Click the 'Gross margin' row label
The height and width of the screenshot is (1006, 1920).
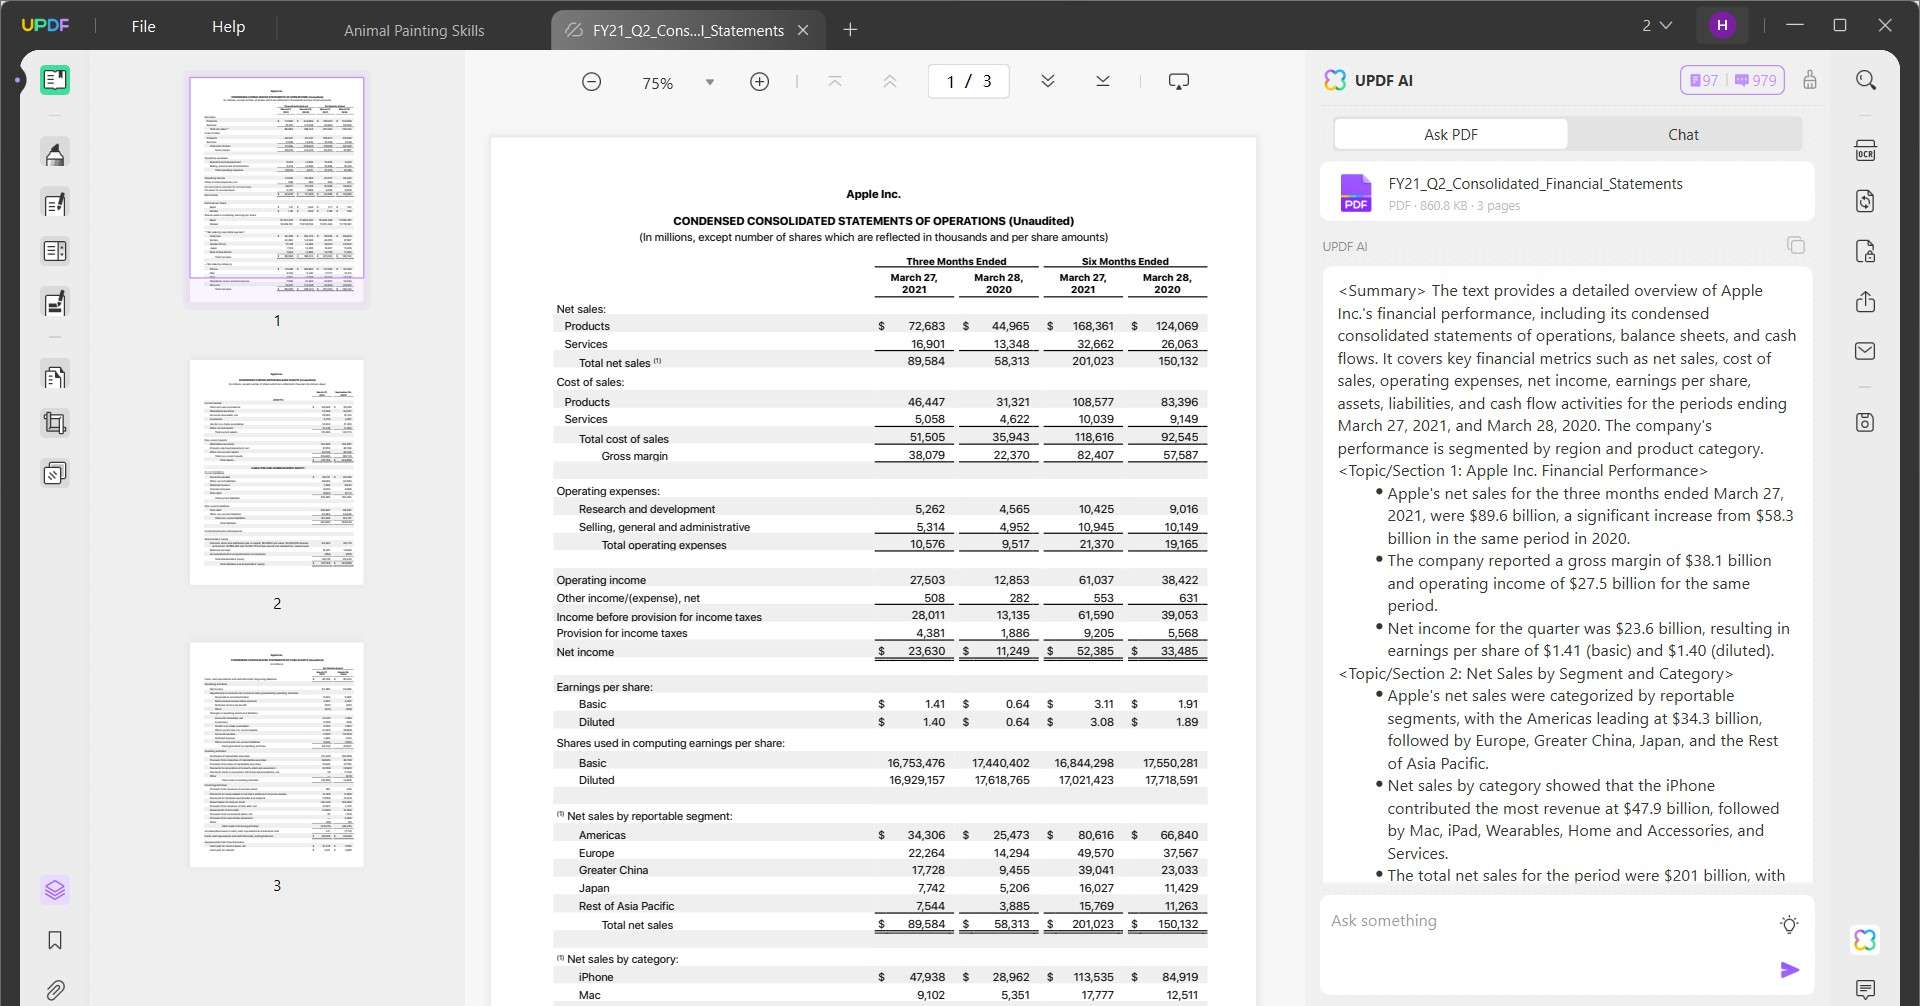634,456
